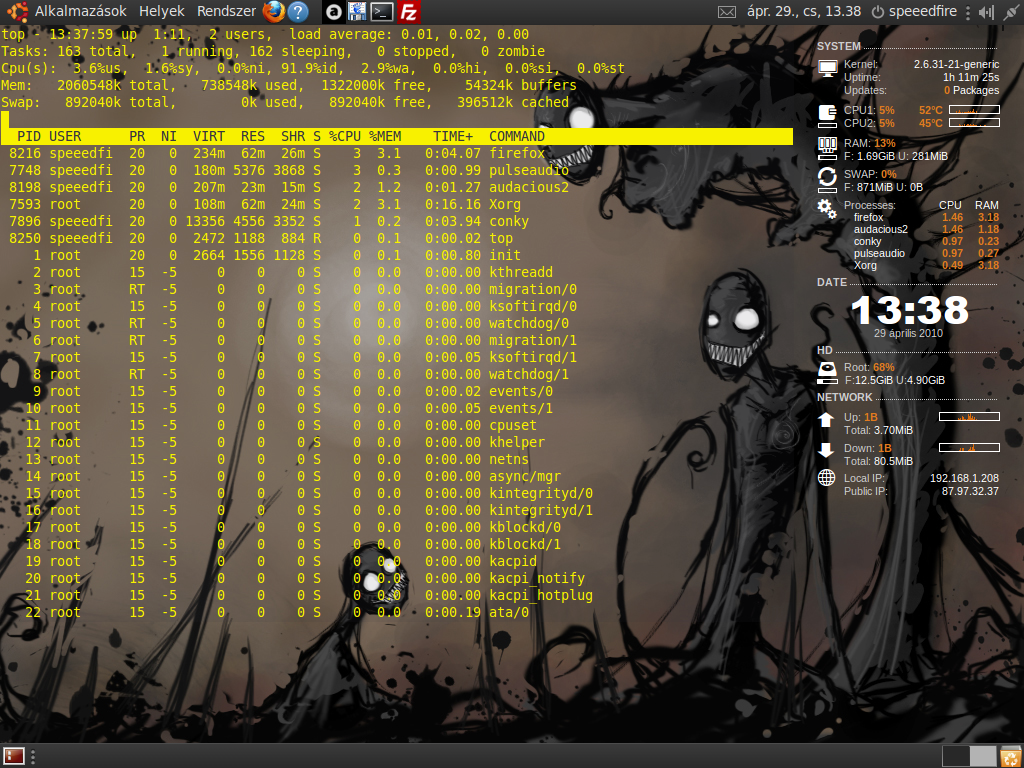Click the COMMAND column header in top
This screenshot has width=1024, height=768.
[x=517, y=136]
